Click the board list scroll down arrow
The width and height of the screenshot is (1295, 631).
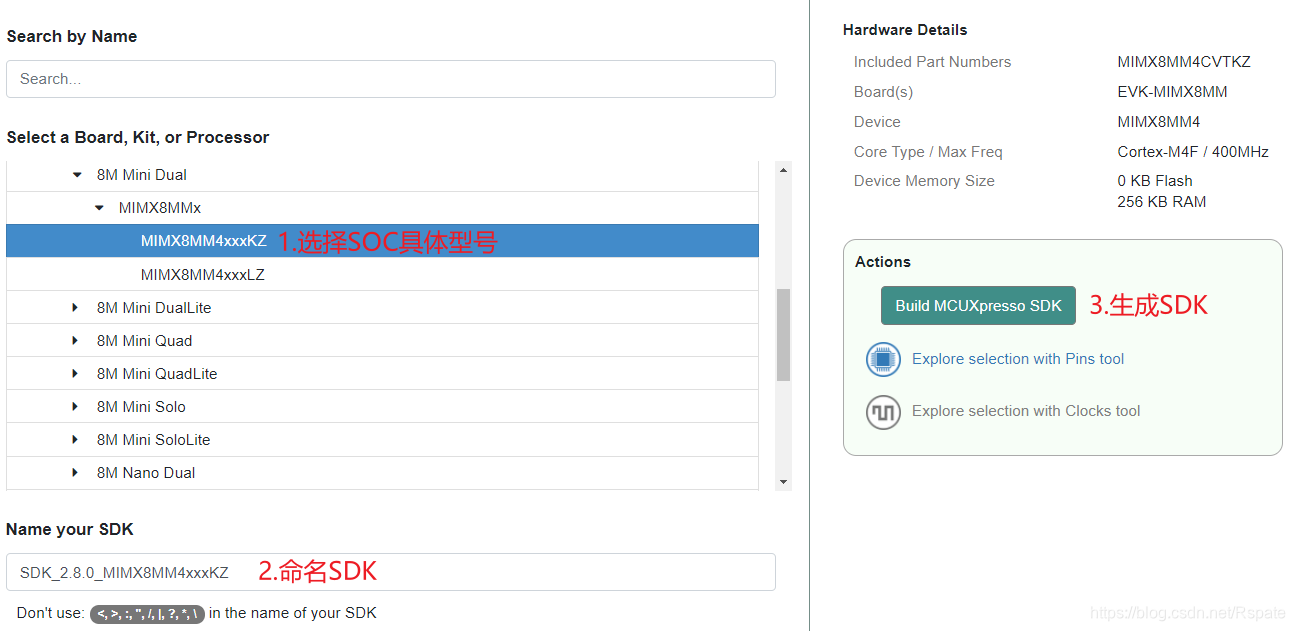coord(783,482)
